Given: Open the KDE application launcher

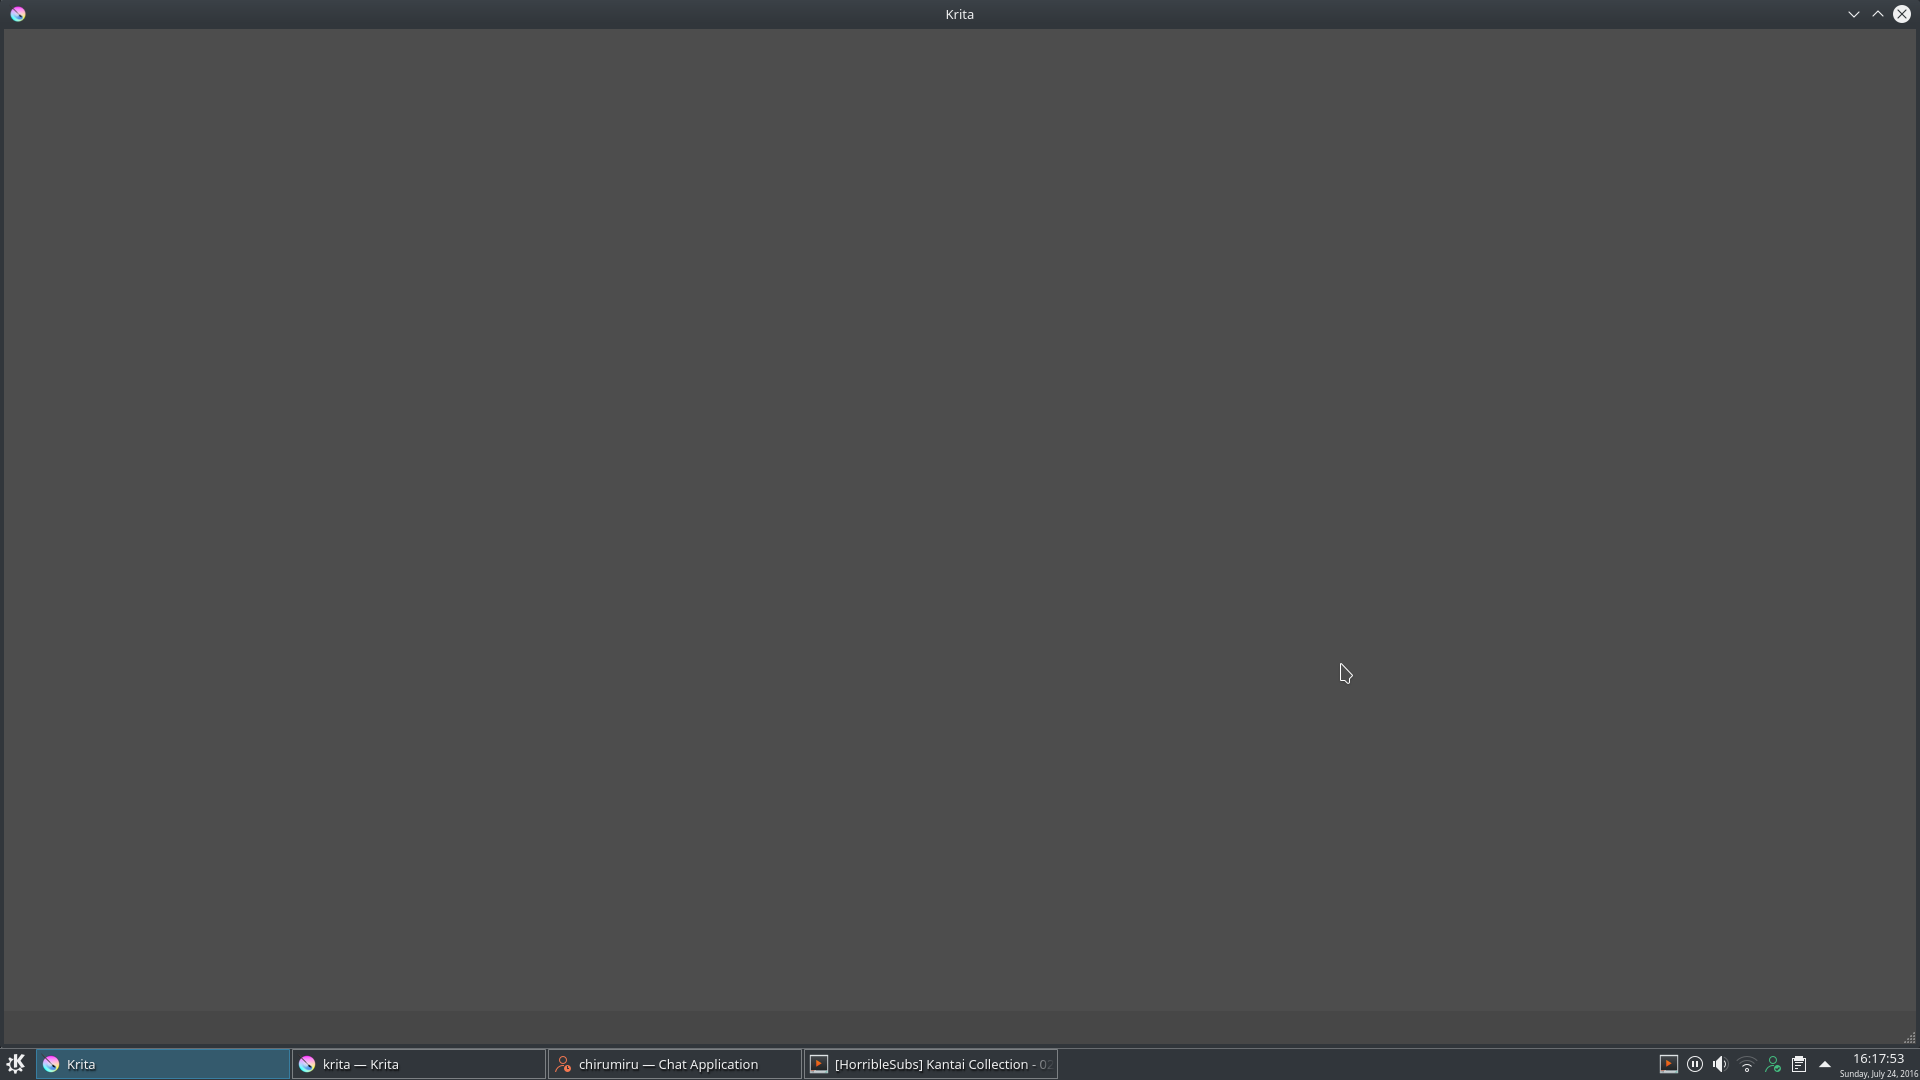Looking at the screenshot, I should tap(15, 1064).
